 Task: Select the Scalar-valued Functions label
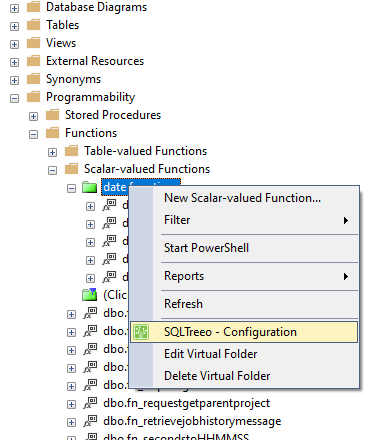[x=147, y=169]
